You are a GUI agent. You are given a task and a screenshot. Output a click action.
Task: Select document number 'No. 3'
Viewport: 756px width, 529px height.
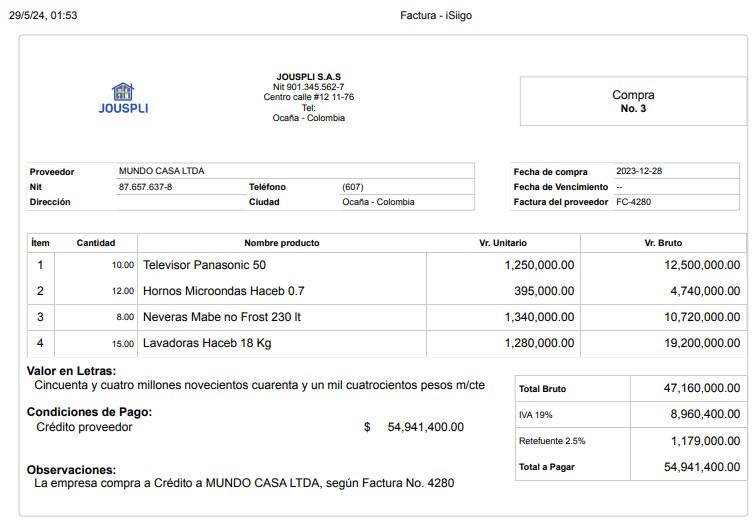point(633,109)
